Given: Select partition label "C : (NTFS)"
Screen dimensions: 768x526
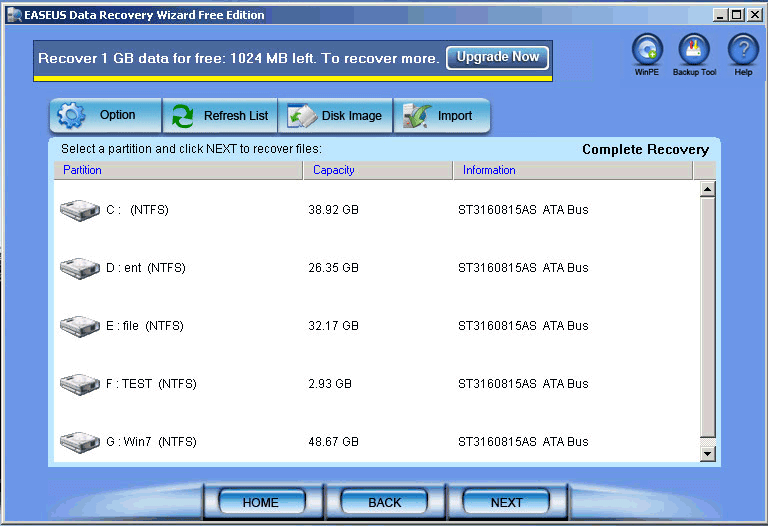Looking at the screenshot, I should click(138, 210).
